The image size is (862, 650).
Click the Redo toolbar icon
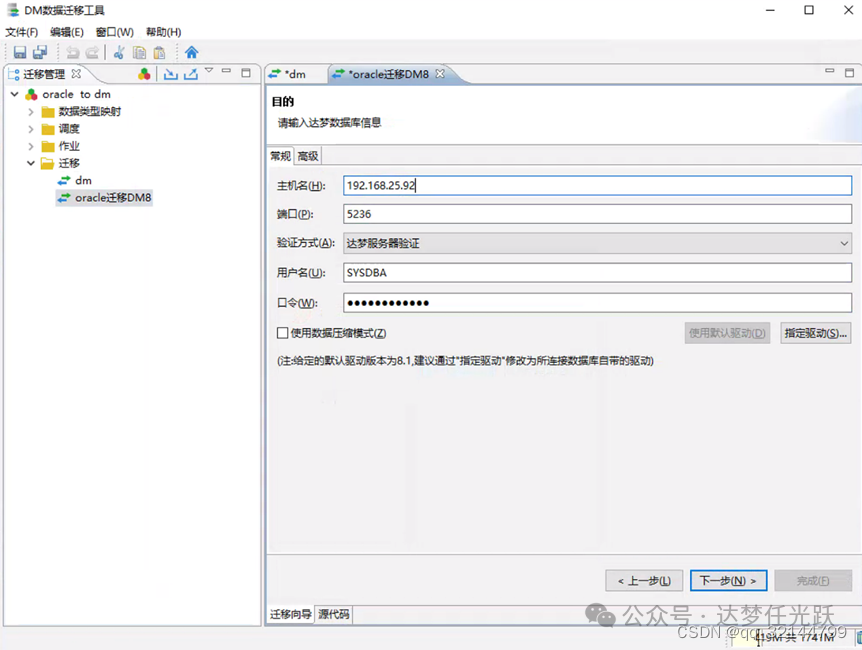[92, 53]
